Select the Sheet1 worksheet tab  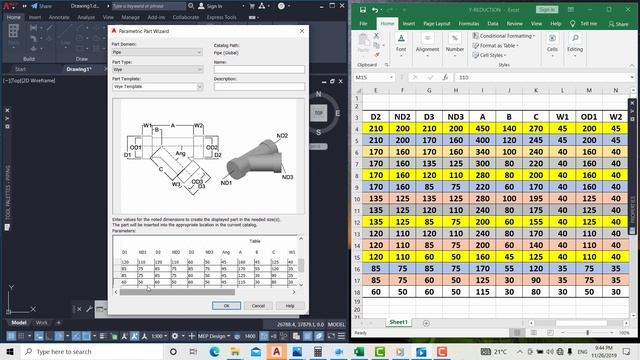398,322
